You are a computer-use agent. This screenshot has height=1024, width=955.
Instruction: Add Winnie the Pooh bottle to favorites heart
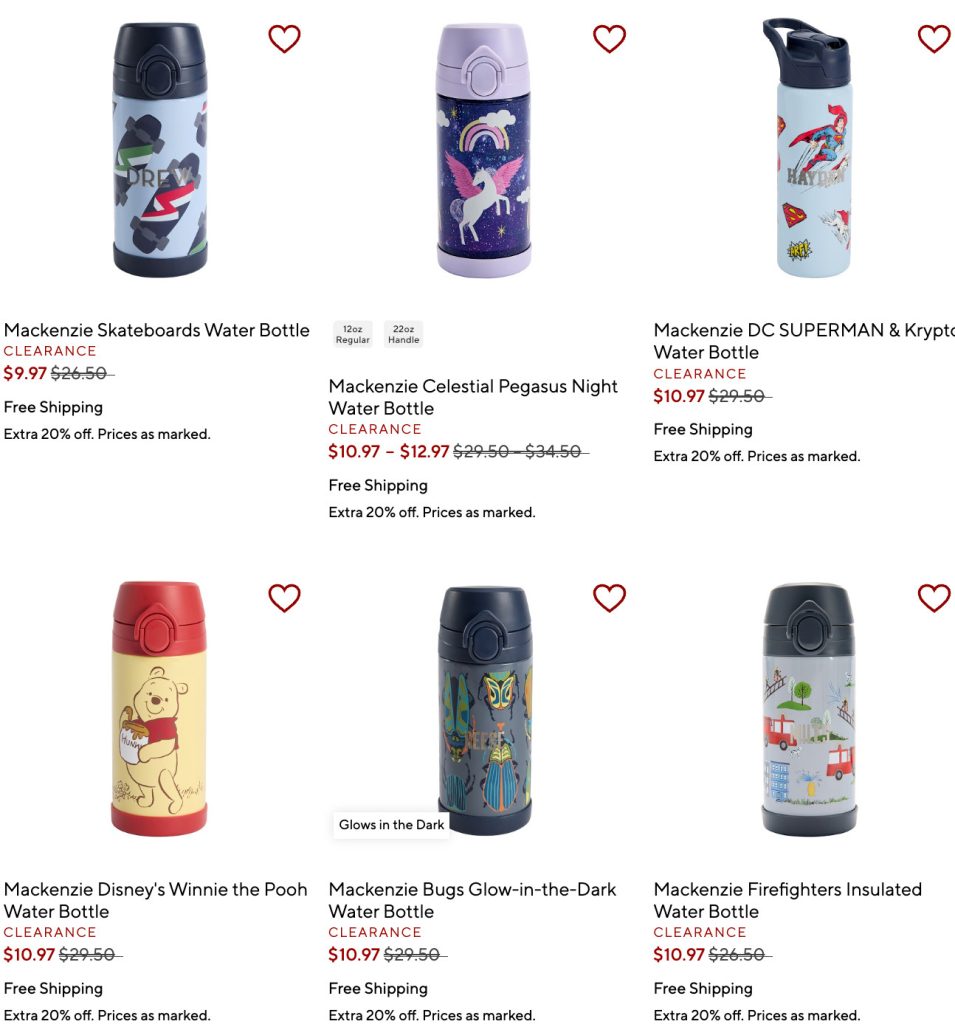[284, 598]
